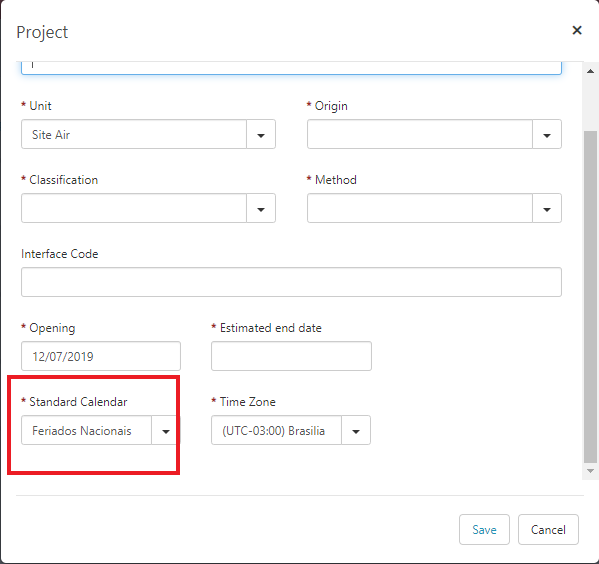Click the Save button
Image resolution: width=599 pixels, height=564 pixels.
[484, 530]
